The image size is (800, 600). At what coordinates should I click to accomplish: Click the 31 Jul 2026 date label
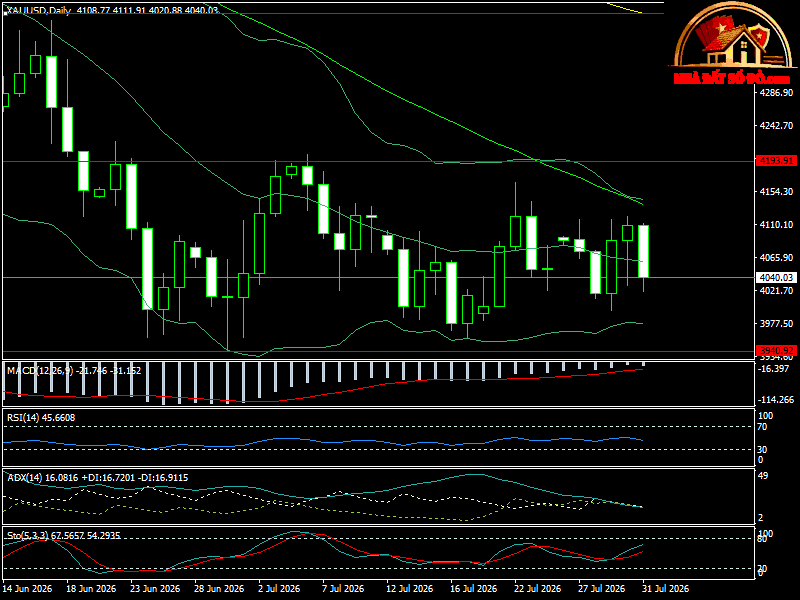[665, 589]
